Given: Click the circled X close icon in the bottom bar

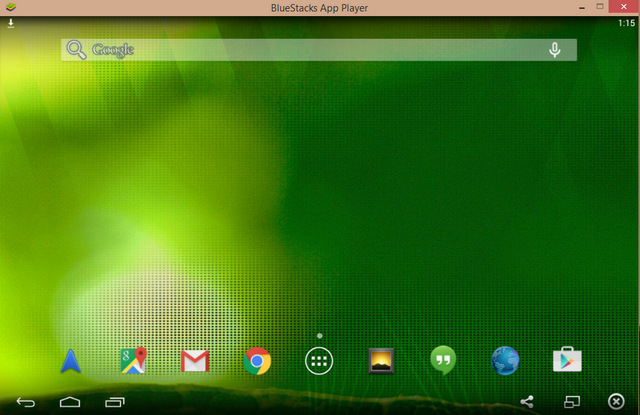Looking at the screenshot, I should [x=616, y=402].
